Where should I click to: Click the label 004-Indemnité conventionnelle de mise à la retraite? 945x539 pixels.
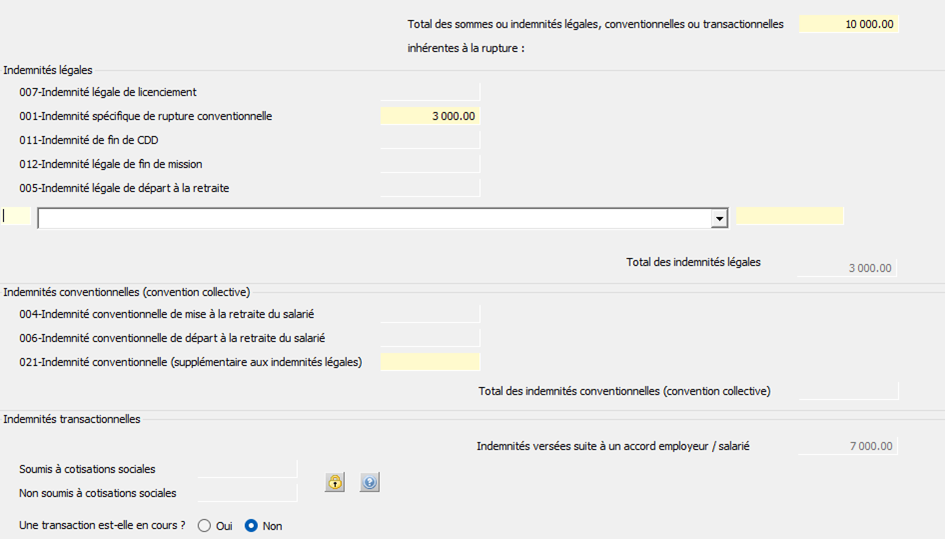[x=166, y=314]
